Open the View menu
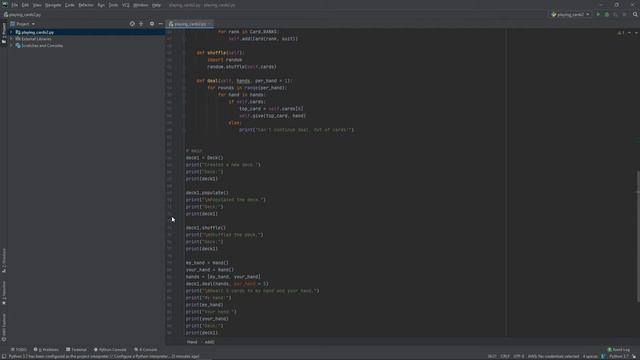This screenshot has height=360, width=640. coord(37,5)
